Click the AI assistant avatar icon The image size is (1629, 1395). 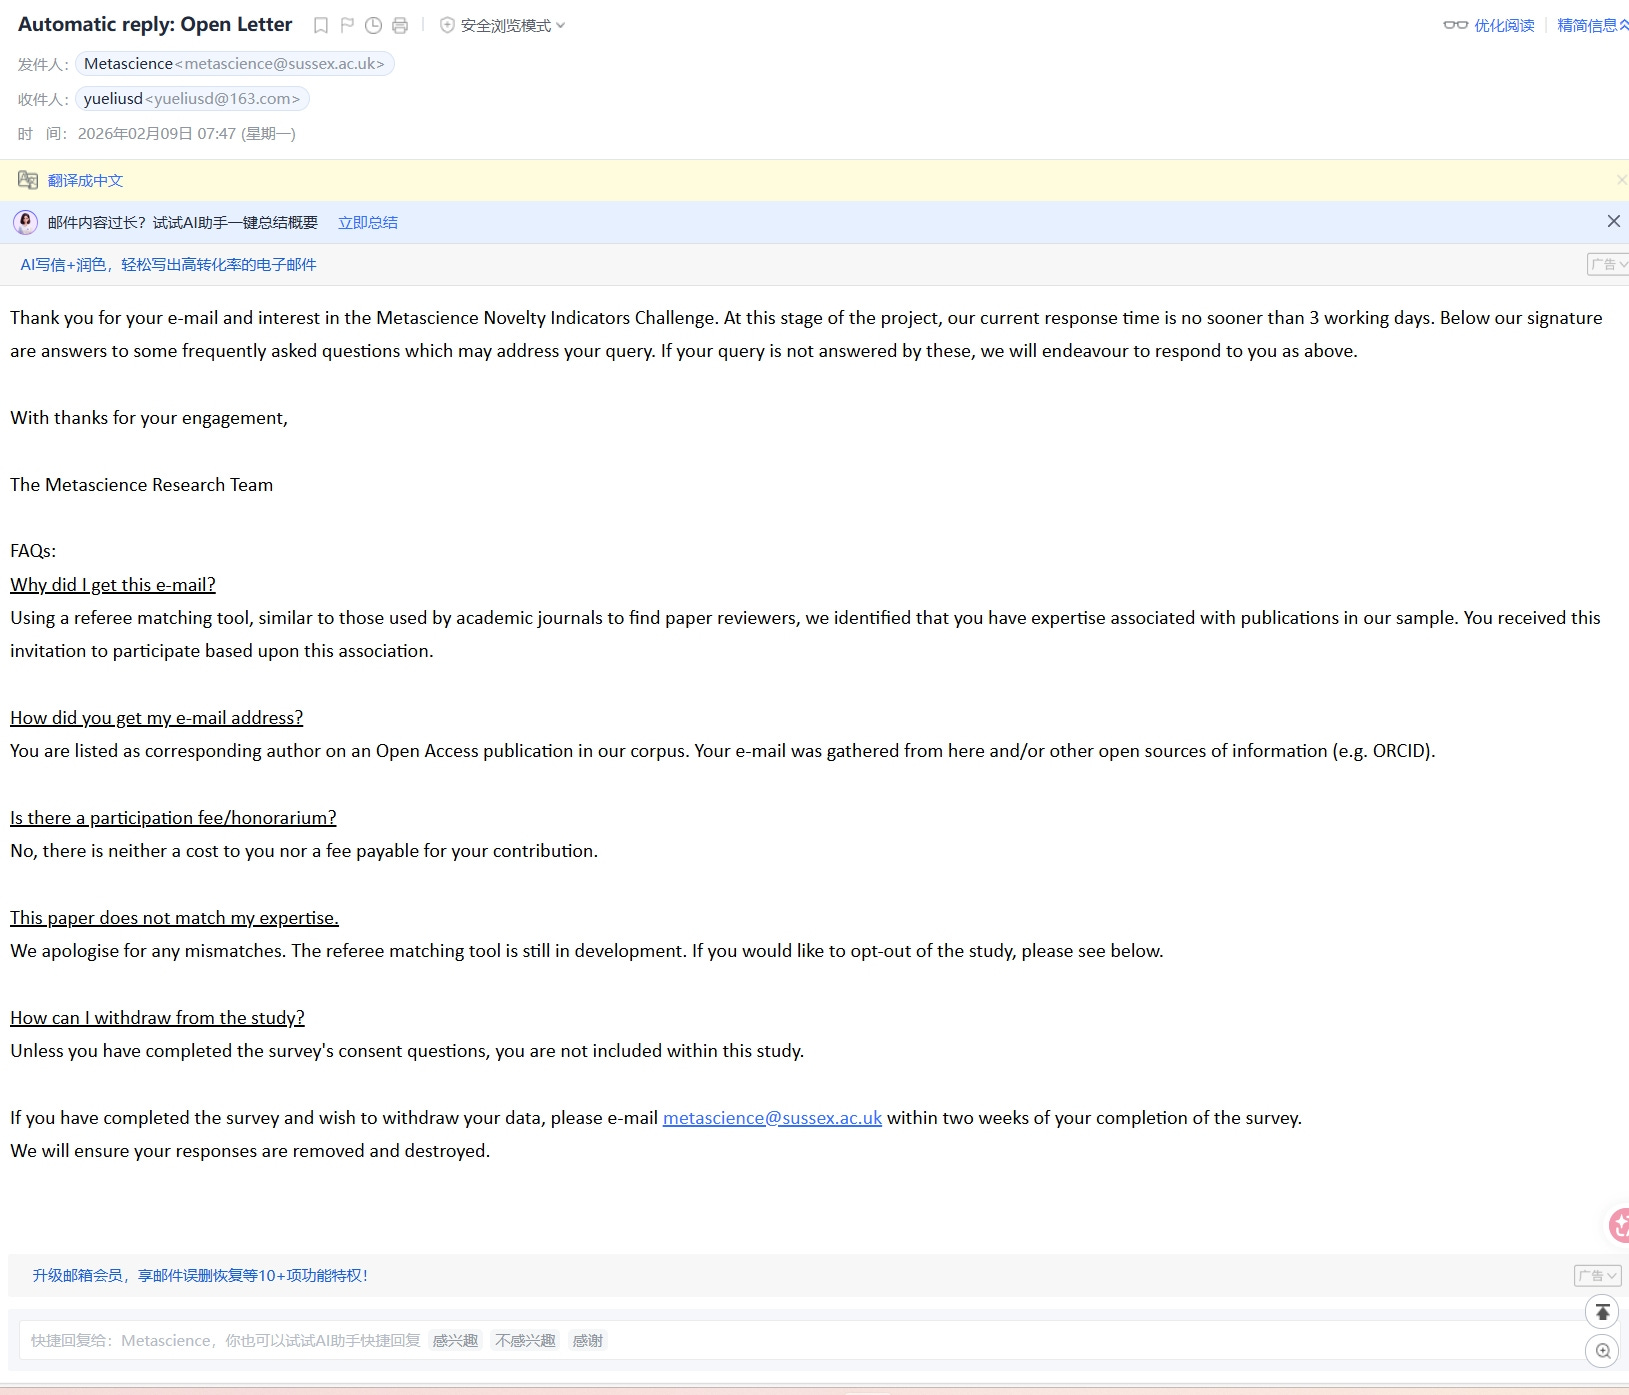point(25,222)
